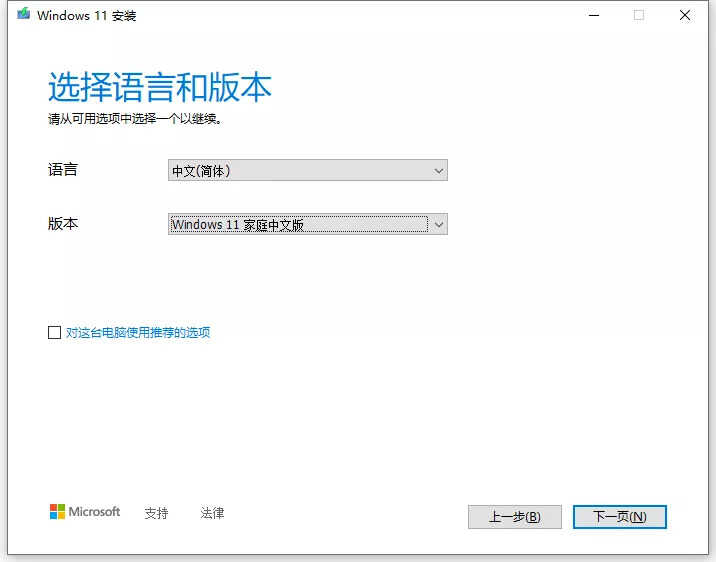Click the 语言 label
This screenshot has height=562, width=716.
63,170
